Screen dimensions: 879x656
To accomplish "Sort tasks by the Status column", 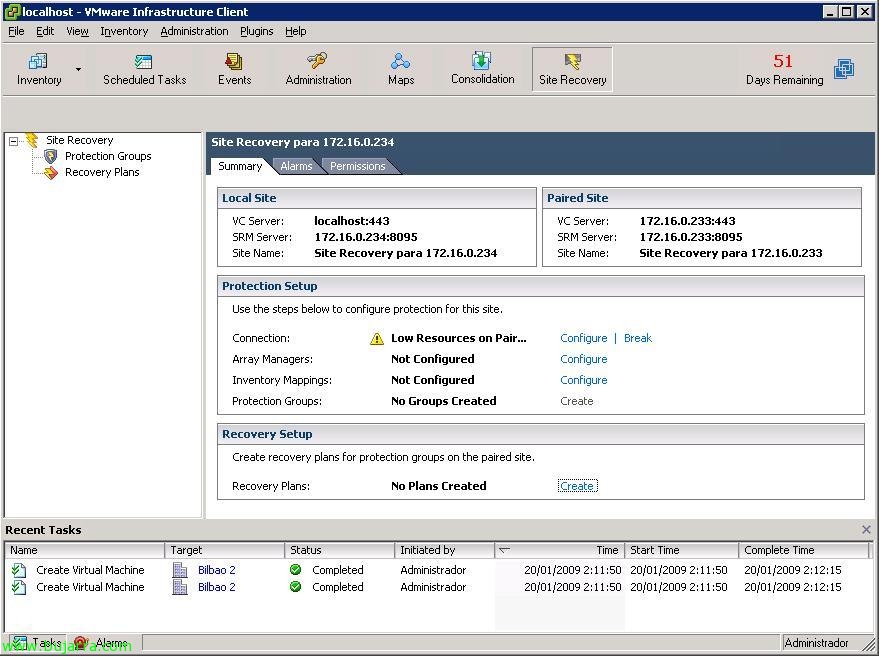I will coord(340,550).
